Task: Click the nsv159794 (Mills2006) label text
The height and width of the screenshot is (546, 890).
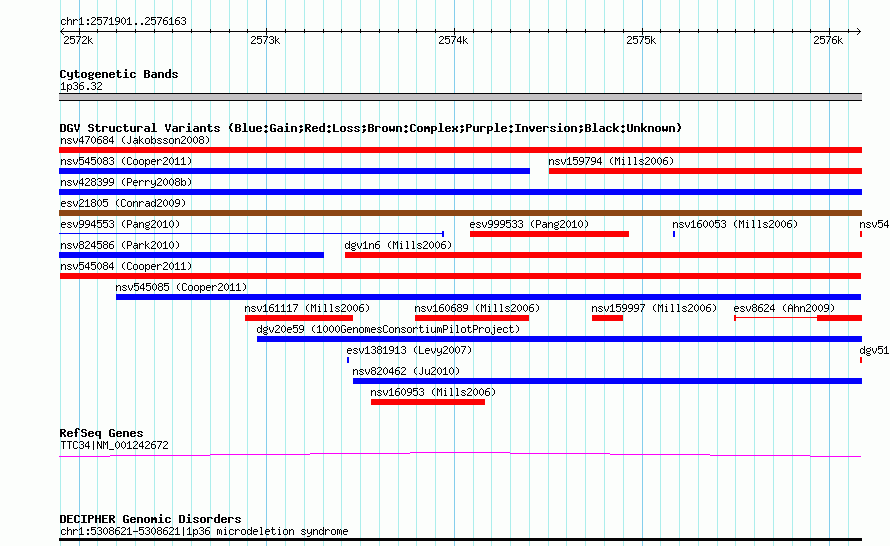Action: 611,161
